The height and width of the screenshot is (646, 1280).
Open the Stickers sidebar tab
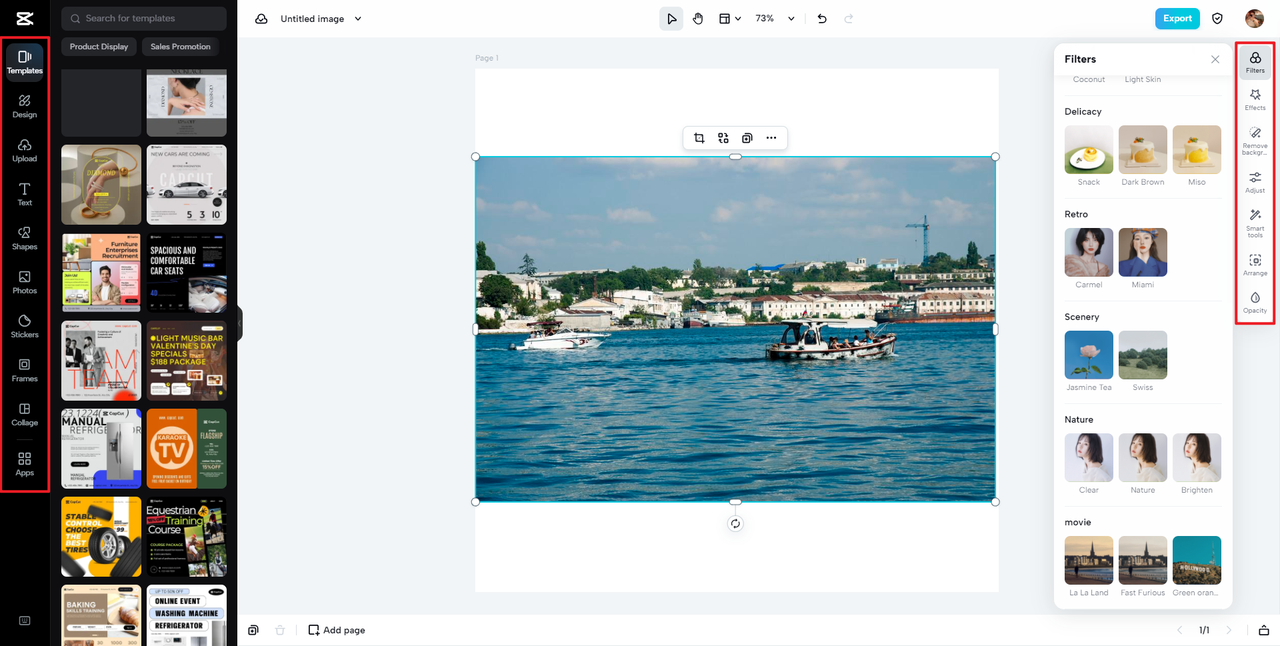pyautogui.click(x=24, y=326)
